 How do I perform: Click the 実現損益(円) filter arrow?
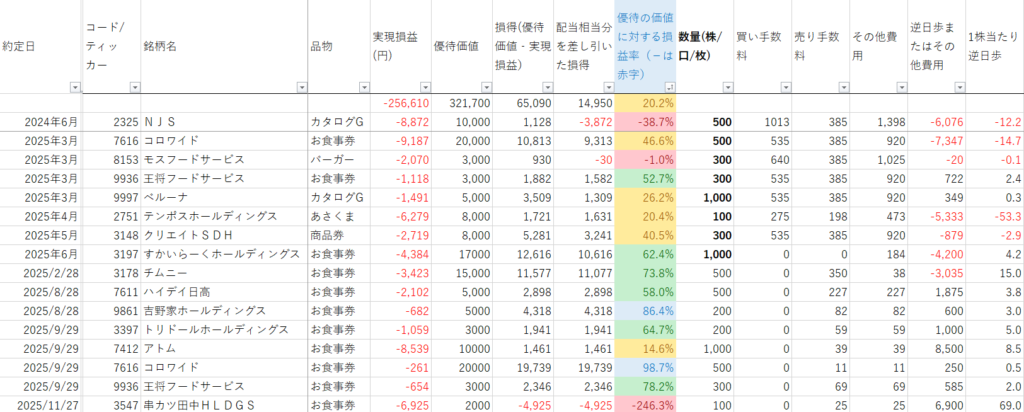[x=424, y=87]
